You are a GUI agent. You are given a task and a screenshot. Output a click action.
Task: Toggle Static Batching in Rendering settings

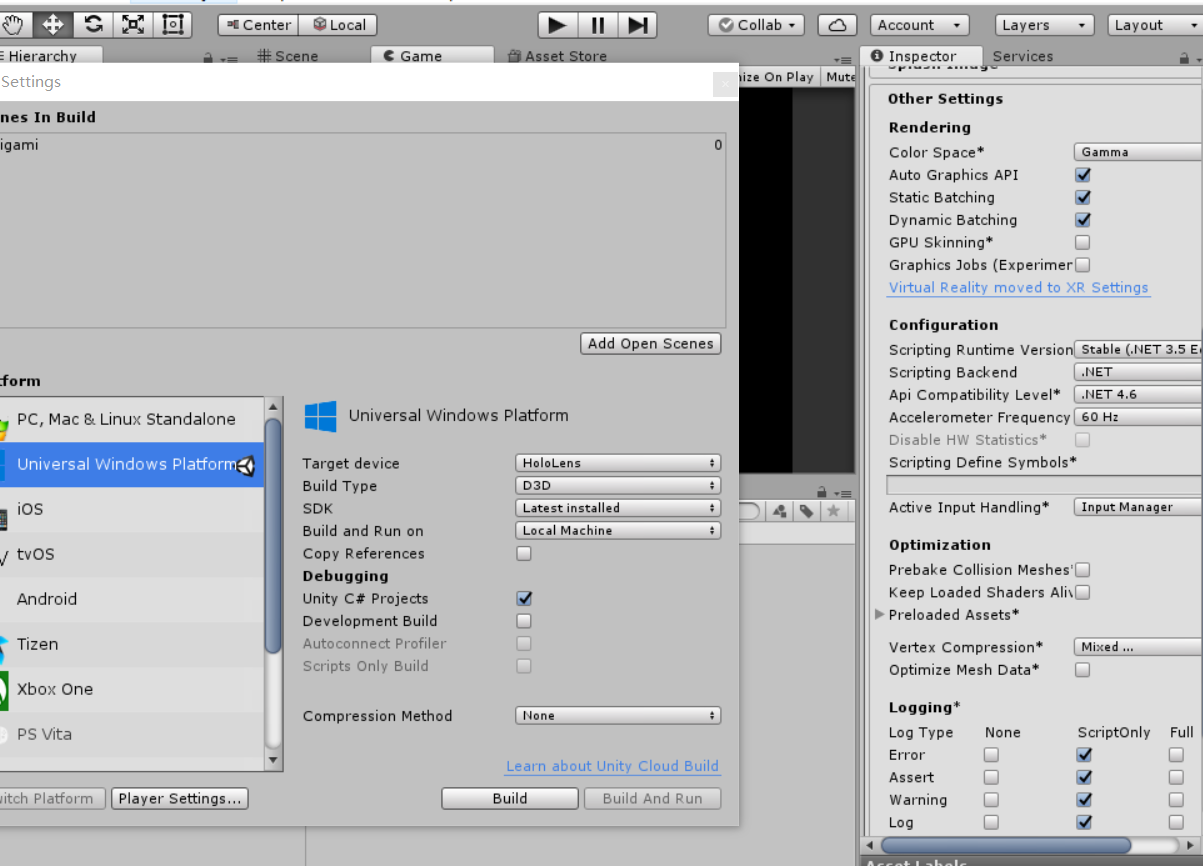pos(1082,197)
